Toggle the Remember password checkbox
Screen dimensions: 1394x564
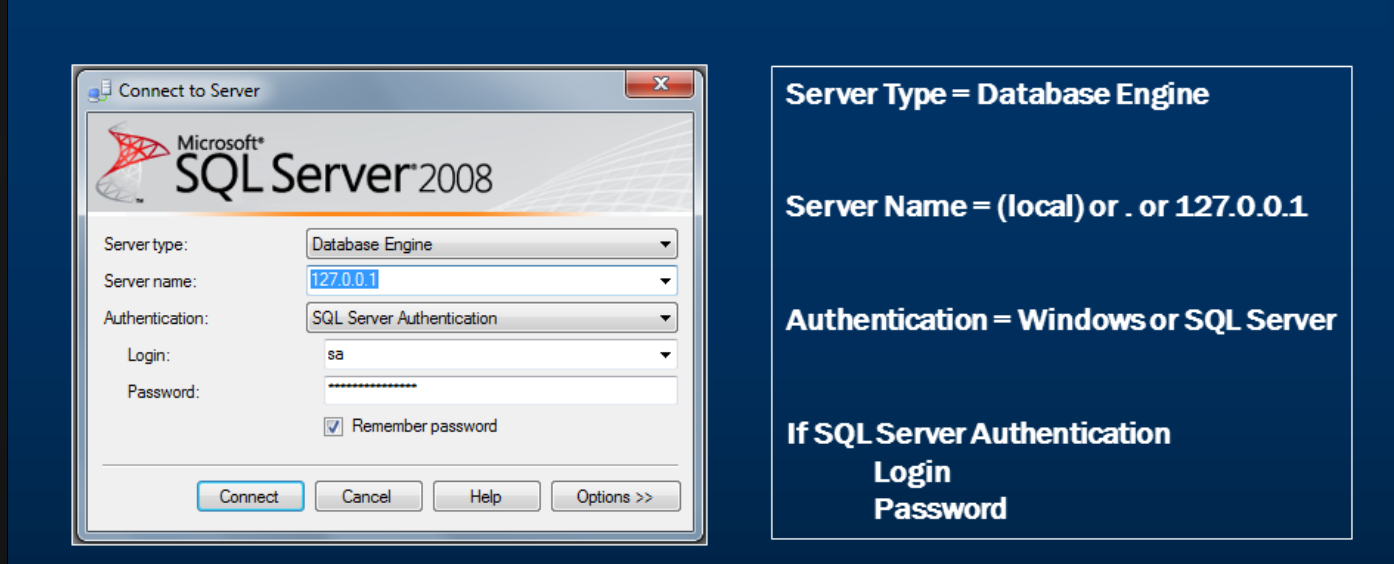coord(333,427)
